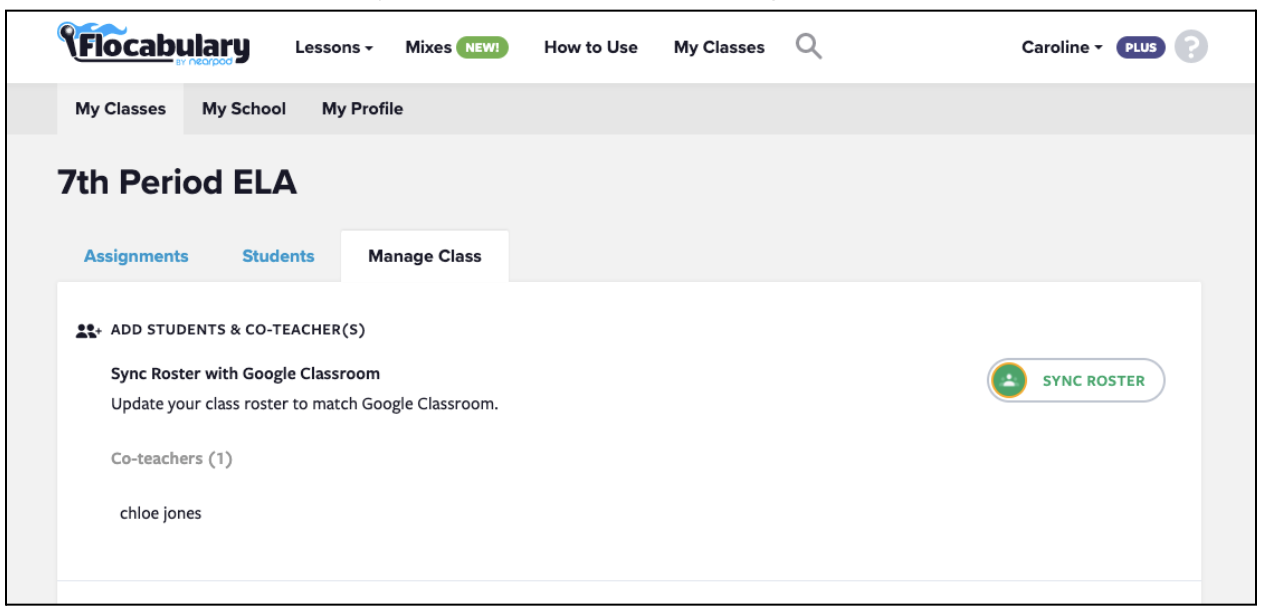Click the green NEW! badge beside Mixes

click(483, 47)
